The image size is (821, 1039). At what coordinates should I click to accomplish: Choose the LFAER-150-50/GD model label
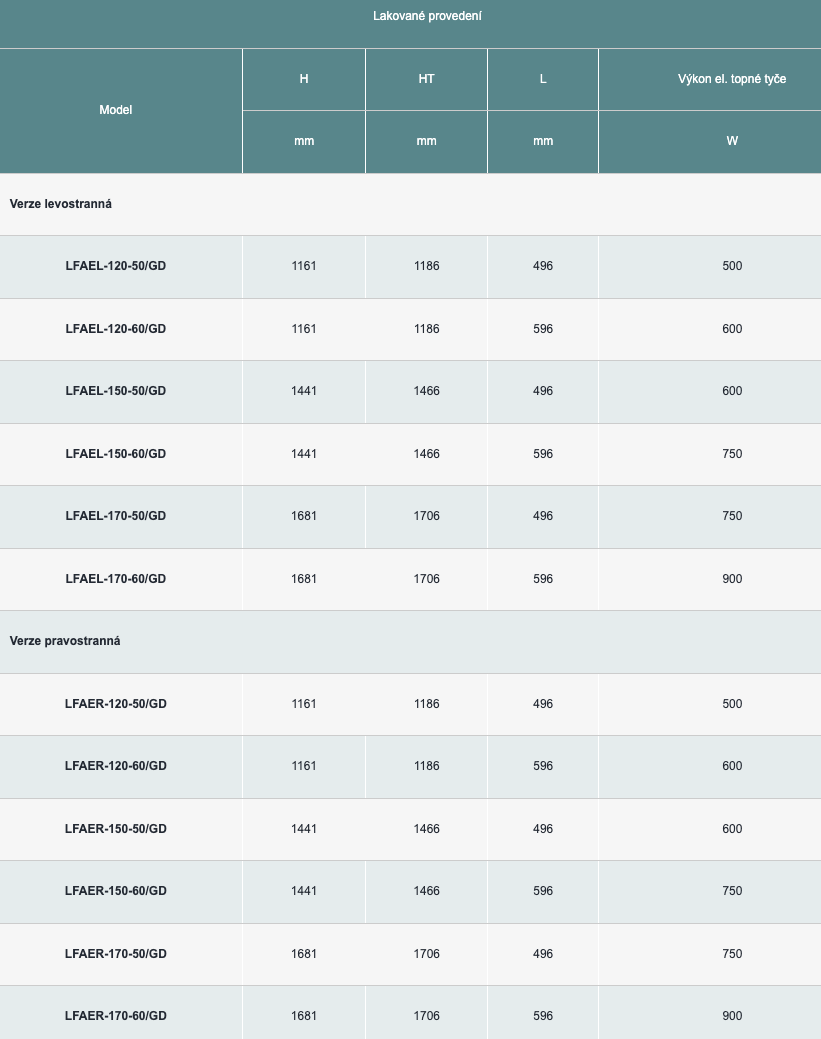(x=116, y=829)
